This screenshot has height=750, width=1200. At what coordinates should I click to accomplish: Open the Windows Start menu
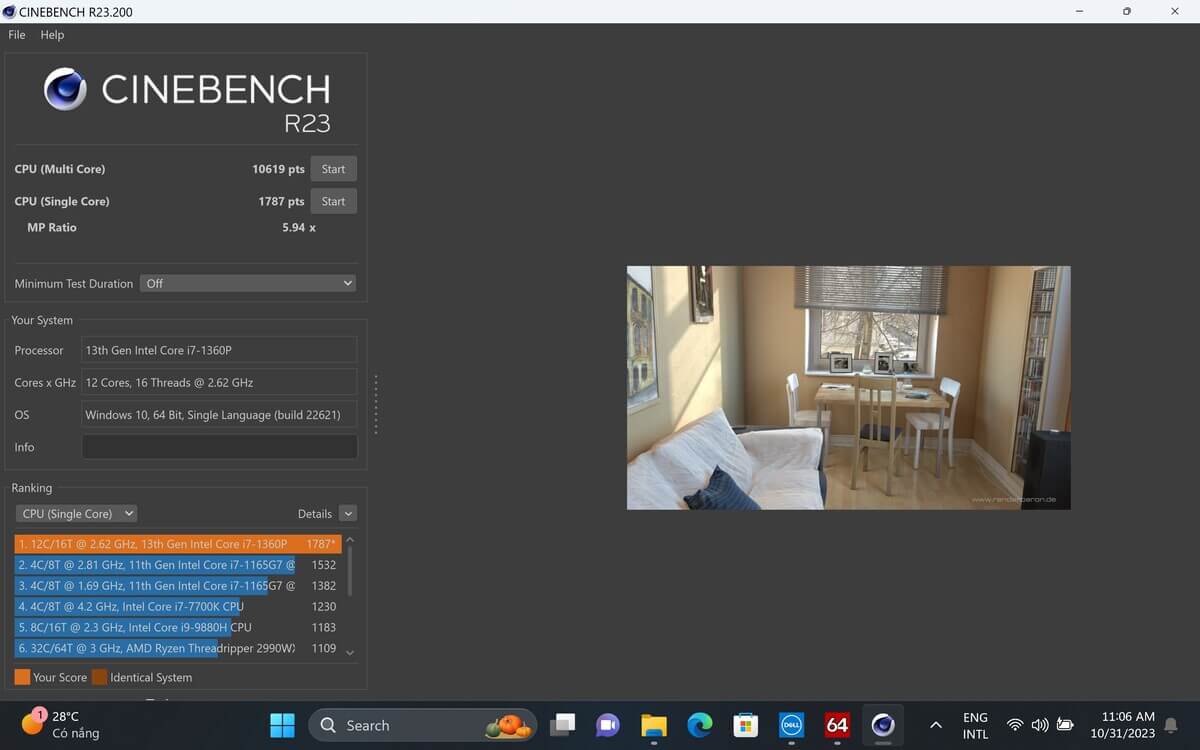click(x=282, y=725)
